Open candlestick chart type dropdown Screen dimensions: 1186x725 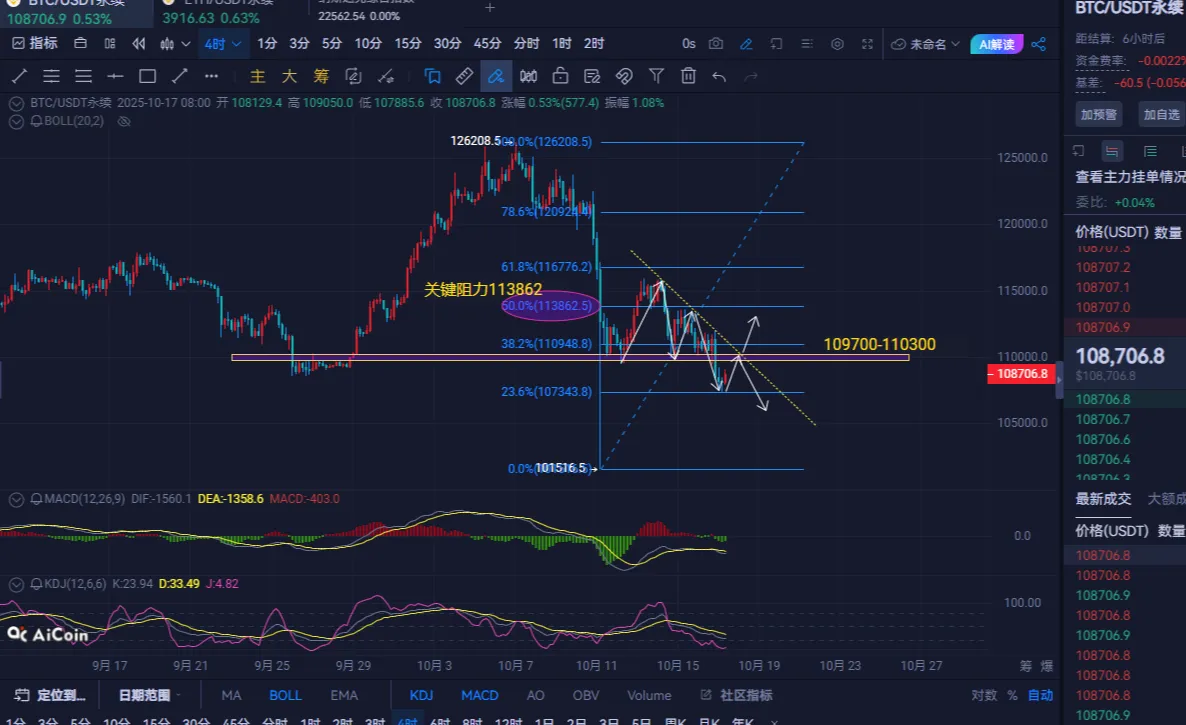click(x=175, y=44)
